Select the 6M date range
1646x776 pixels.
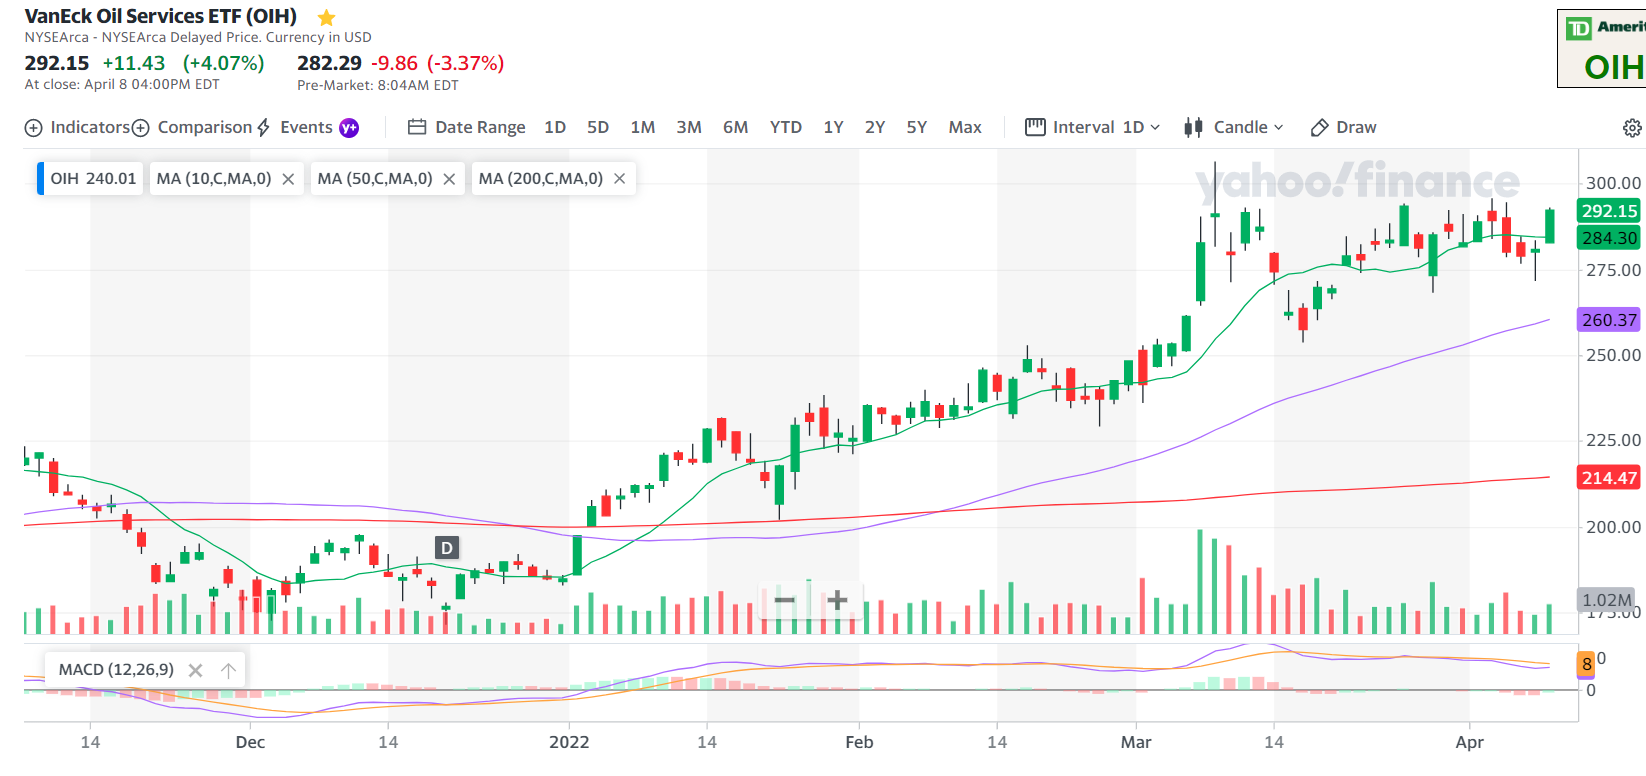[735, 127]
